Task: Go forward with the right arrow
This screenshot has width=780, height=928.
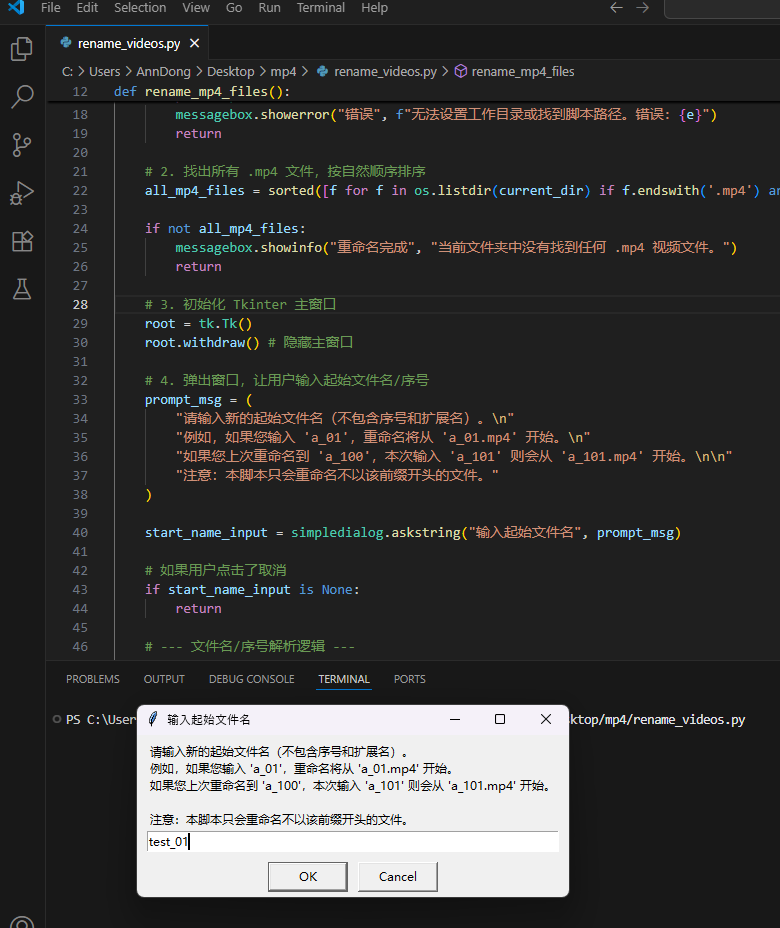Action: tap(643, 8)
